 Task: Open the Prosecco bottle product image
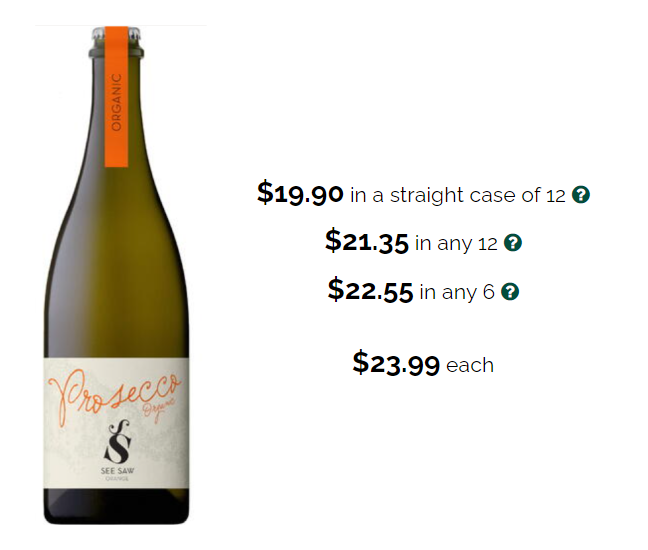[117, 276]
